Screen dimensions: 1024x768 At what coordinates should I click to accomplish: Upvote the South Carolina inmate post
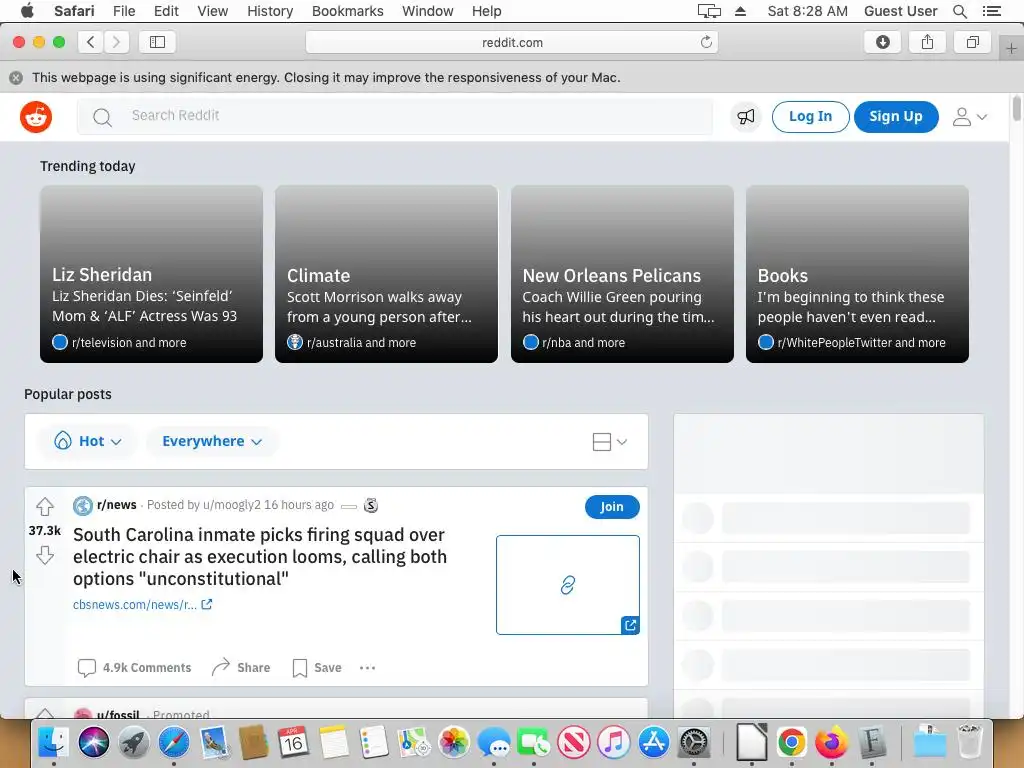[45, 506]
